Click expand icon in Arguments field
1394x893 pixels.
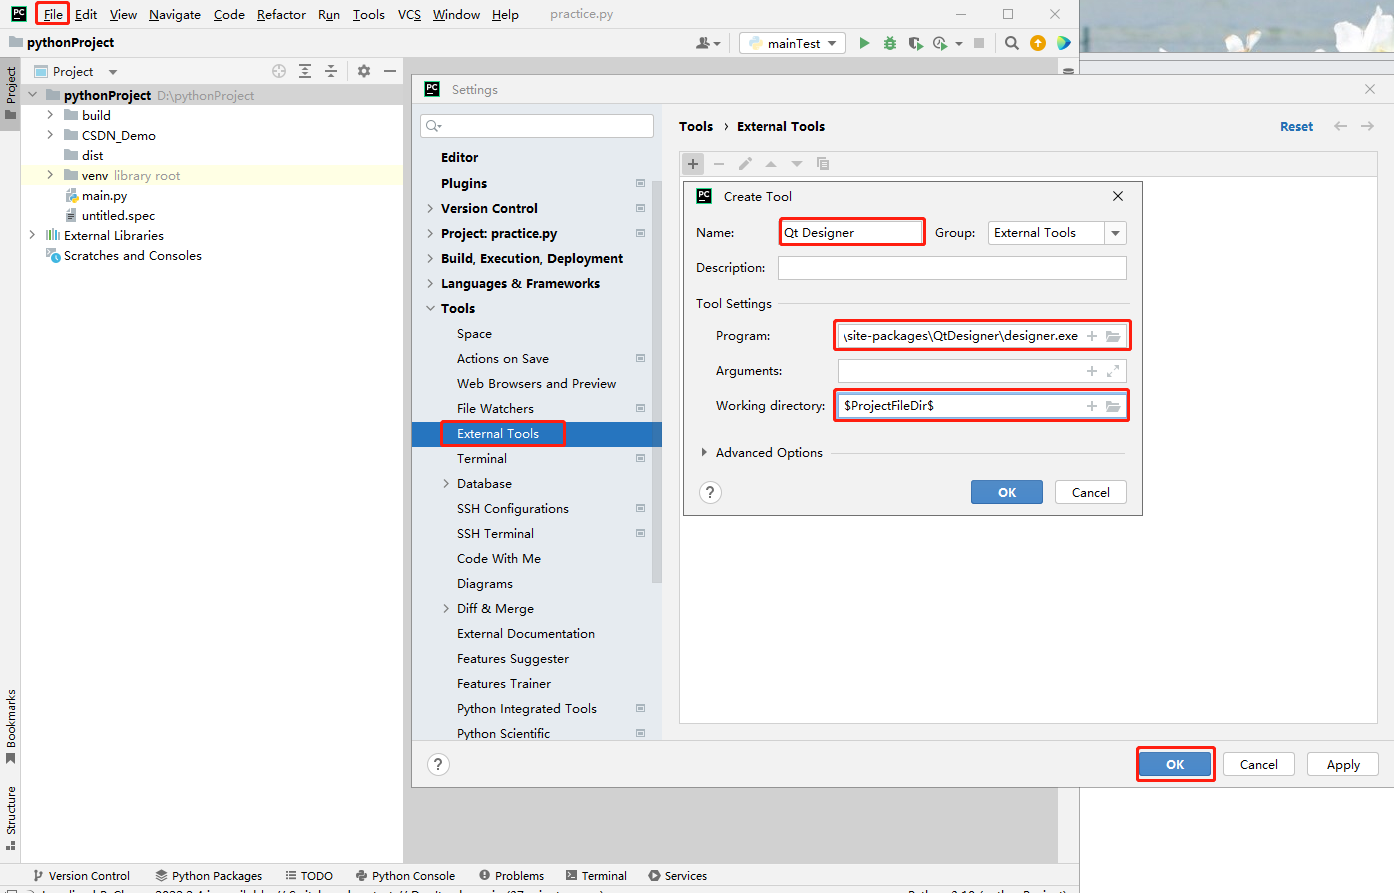[1113, 371]
